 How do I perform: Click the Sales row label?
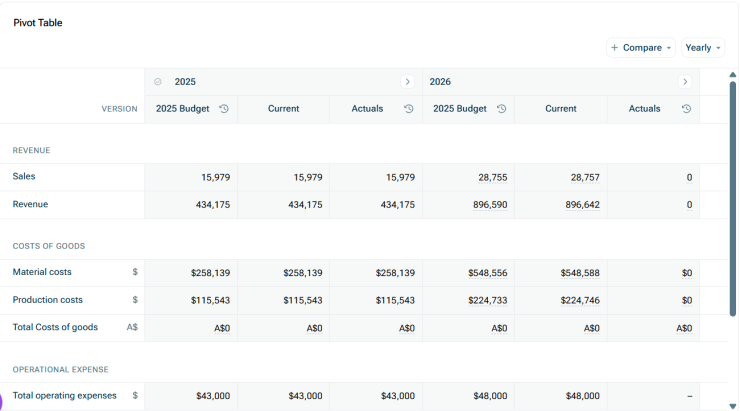pos(24,176)
